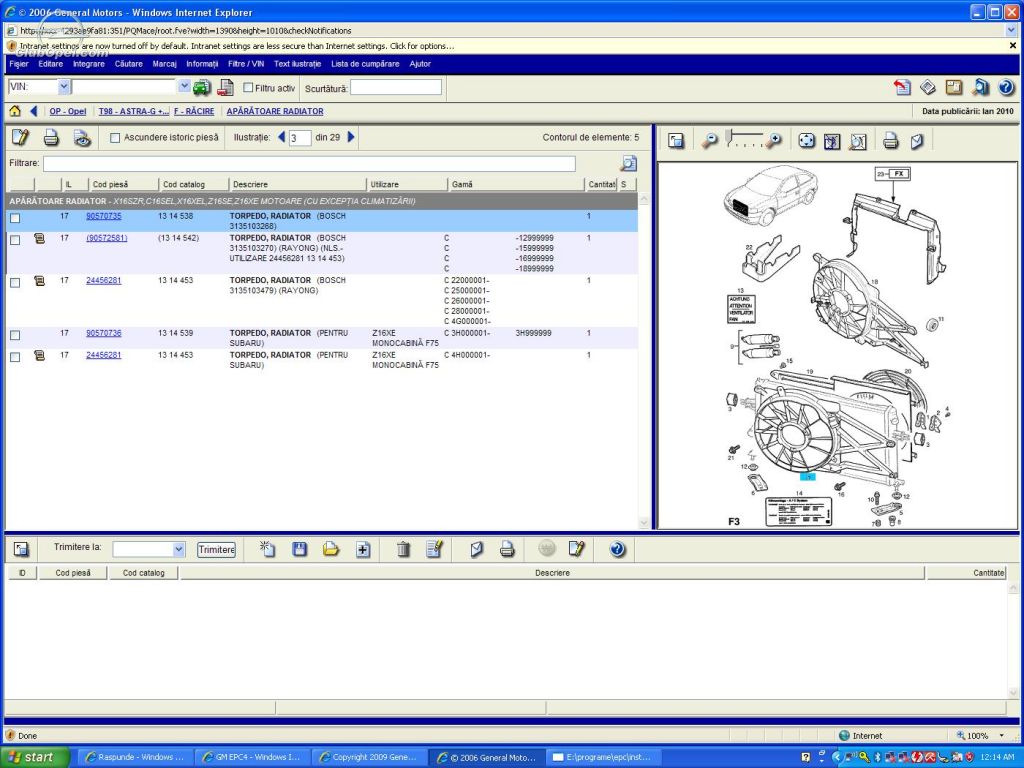Go to the Home catalog icon
The width and height of the screenshot is (1024, 768).
coord(15,111)
